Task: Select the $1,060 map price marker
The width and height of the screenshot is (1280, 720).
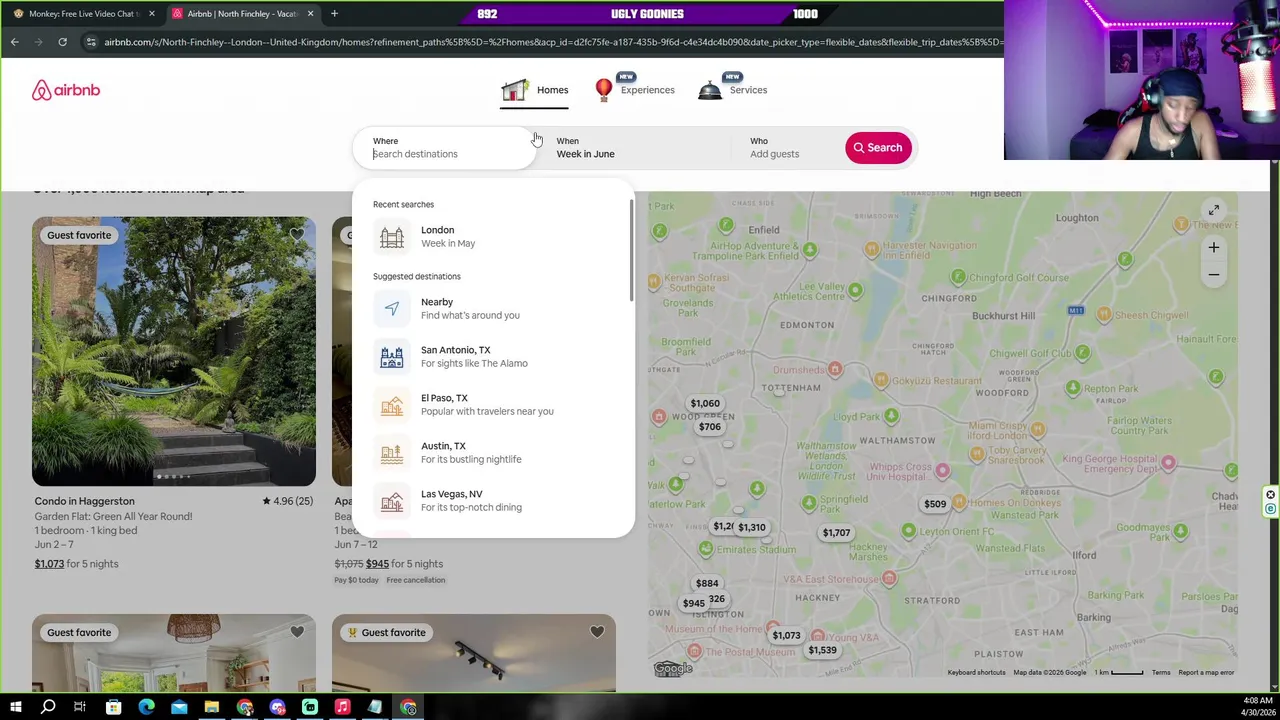Action: pyautogui.click(x=705, y=404)
